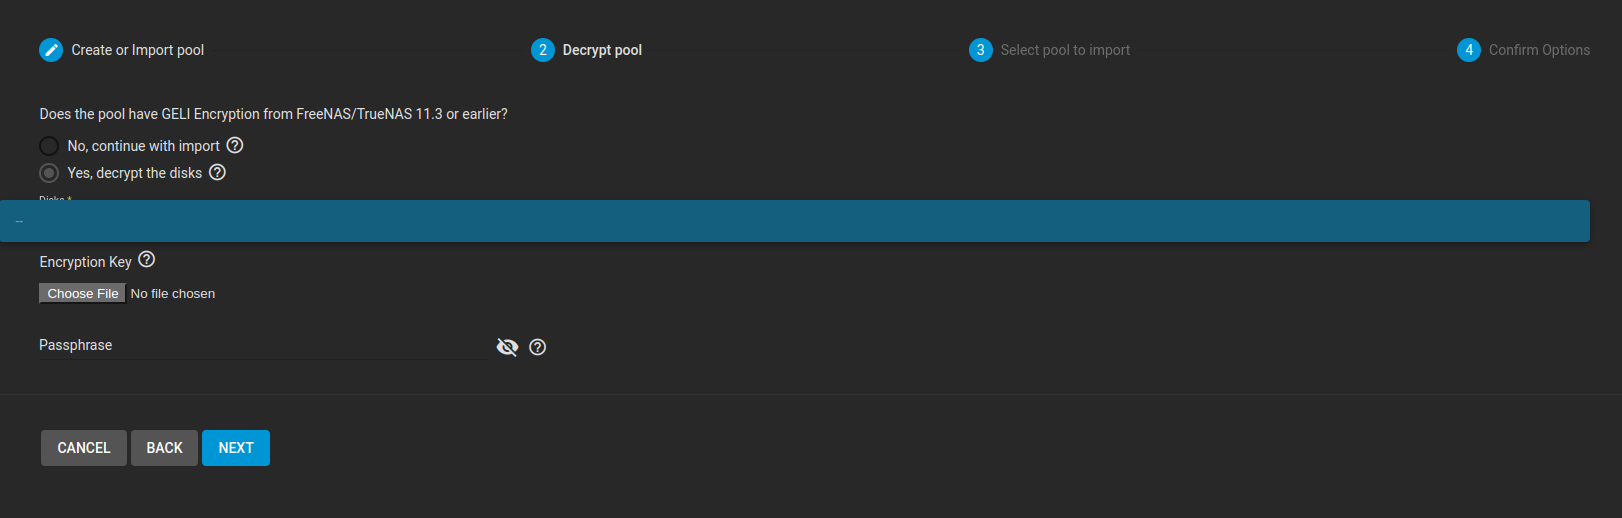This screenshot has width=1622, height=518.
Task: Click Choose File for the encryption key
Action: (x=83, y=293)
